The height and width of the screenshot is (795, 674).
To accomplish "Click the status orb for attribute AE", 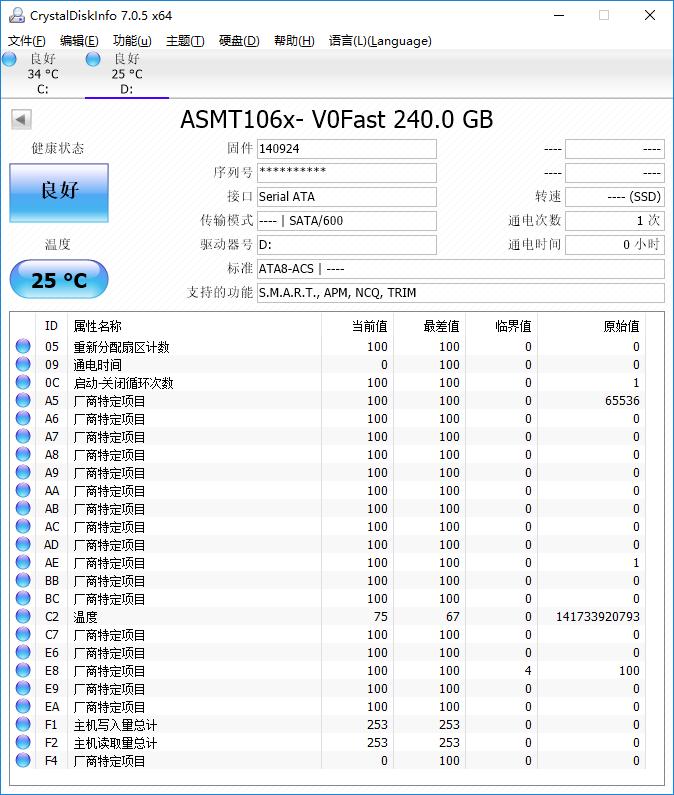I will 23,562.
